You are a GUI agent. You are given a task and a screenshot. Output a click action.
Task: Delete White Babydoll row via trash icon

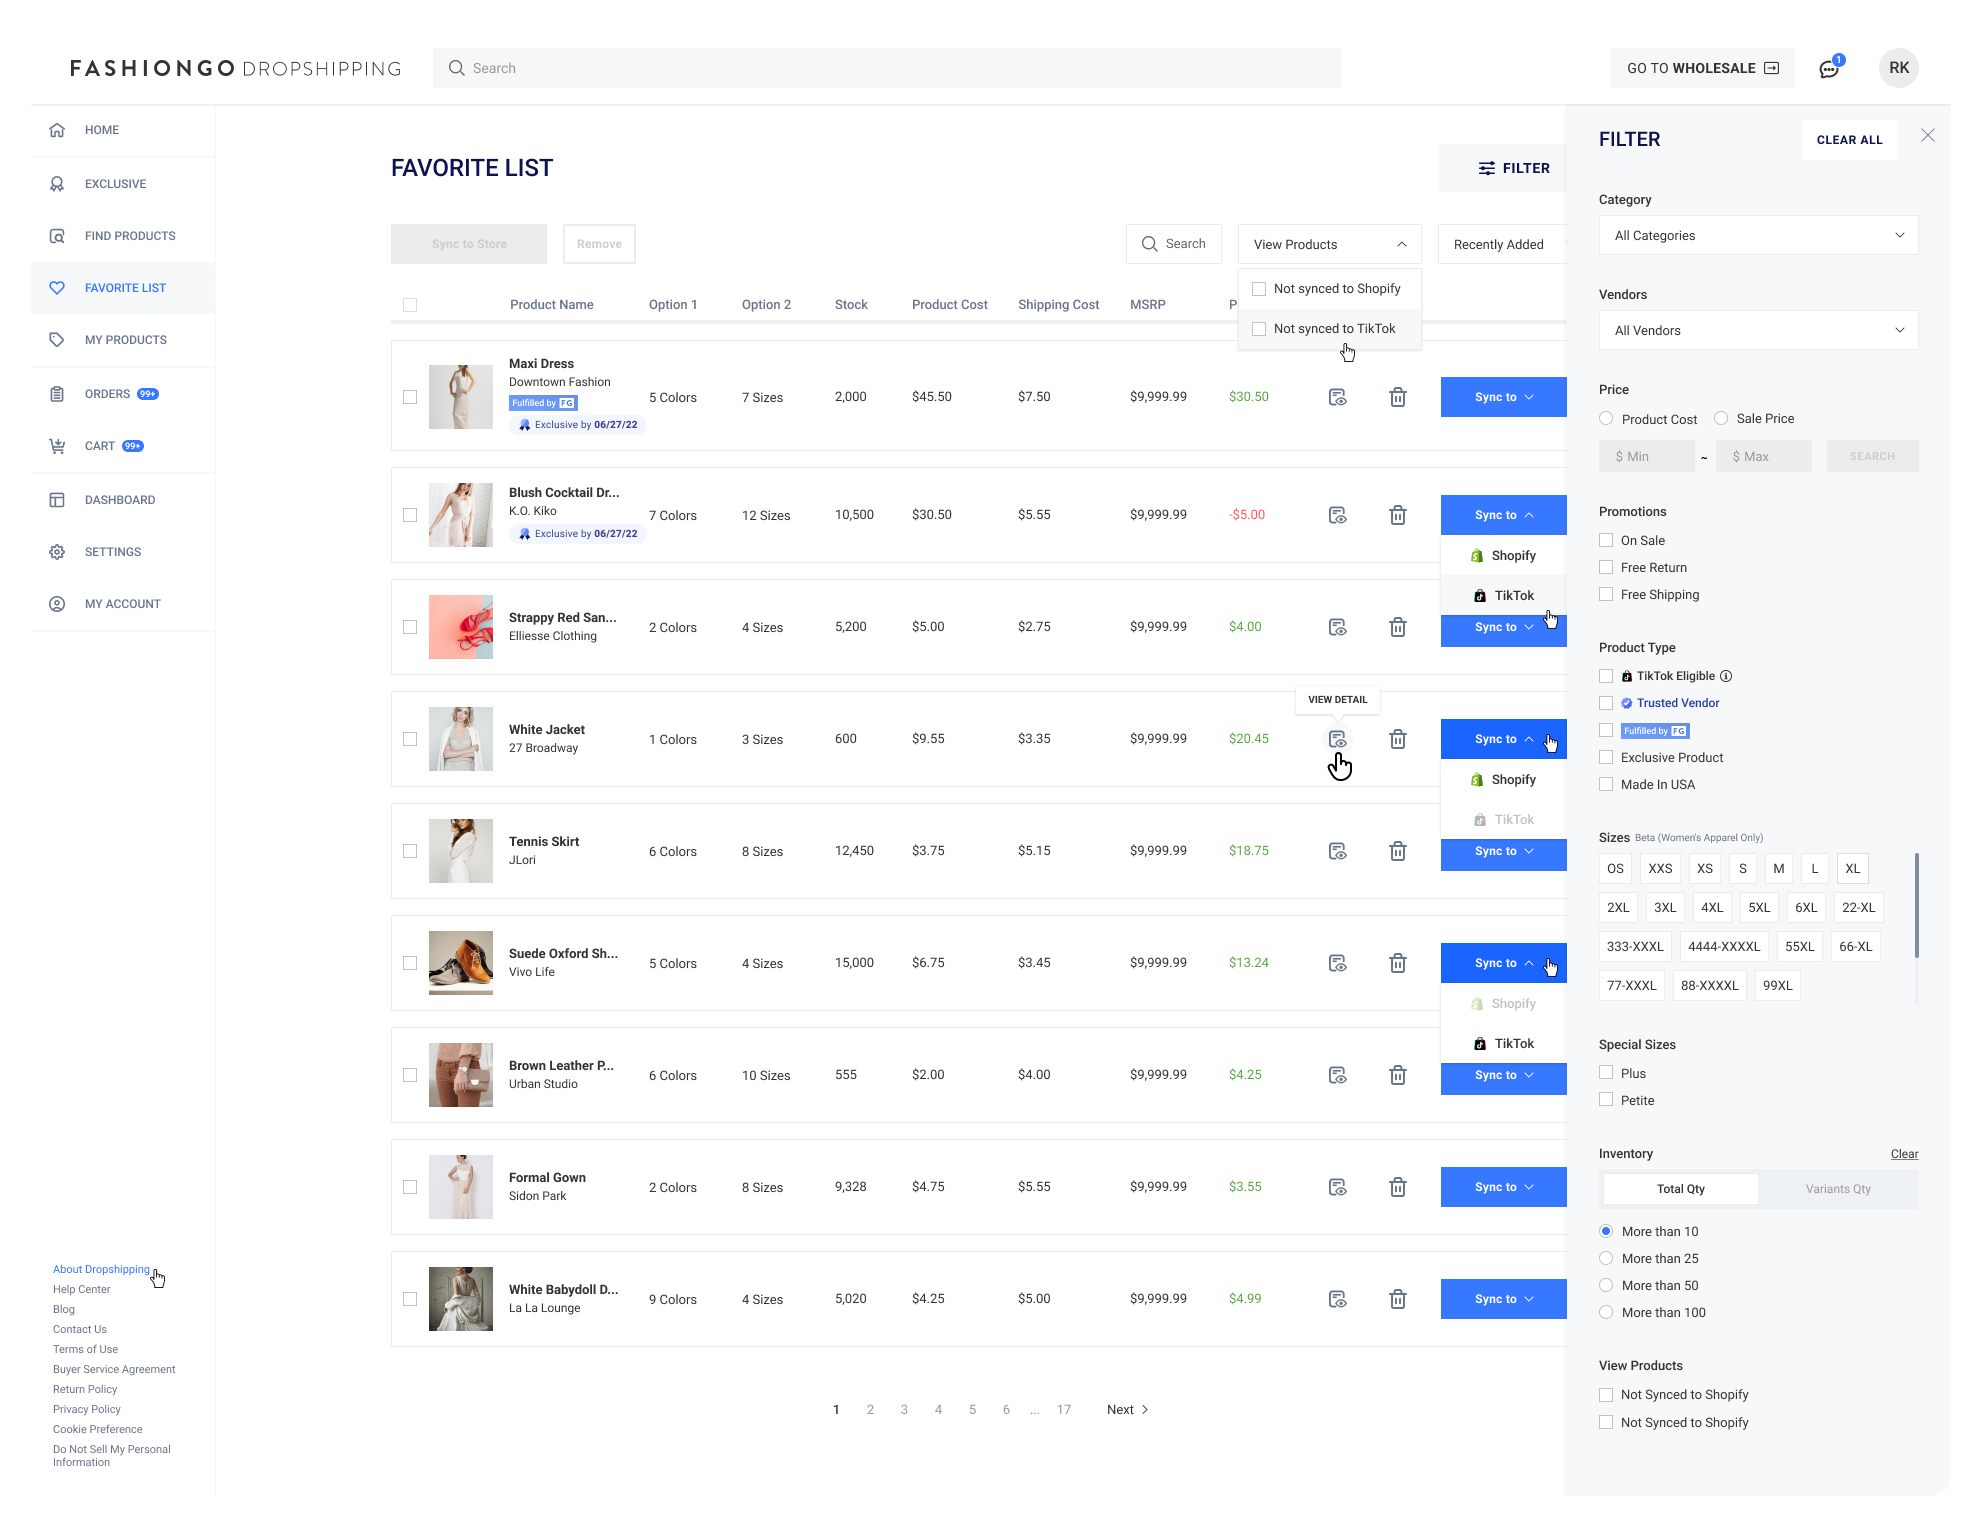pos(1398,1299)
